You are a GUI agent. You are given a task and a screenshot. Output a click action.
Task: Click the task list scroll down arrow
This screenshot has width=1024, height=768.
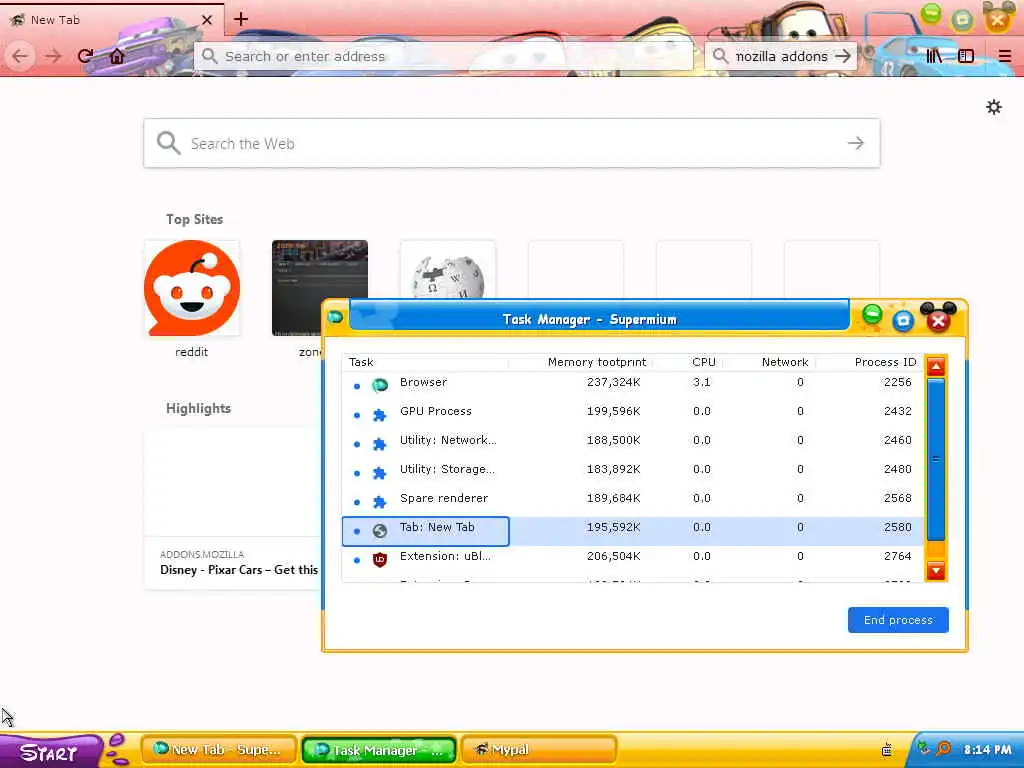(x=936, y=571)
